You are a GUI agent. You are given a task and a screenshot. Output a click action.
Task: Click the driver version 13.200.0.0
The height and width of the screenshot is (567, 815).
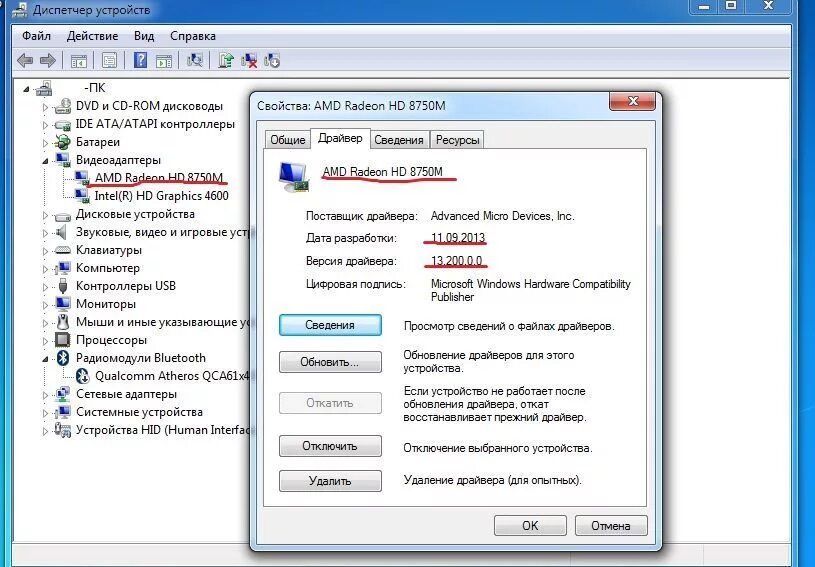456,261
